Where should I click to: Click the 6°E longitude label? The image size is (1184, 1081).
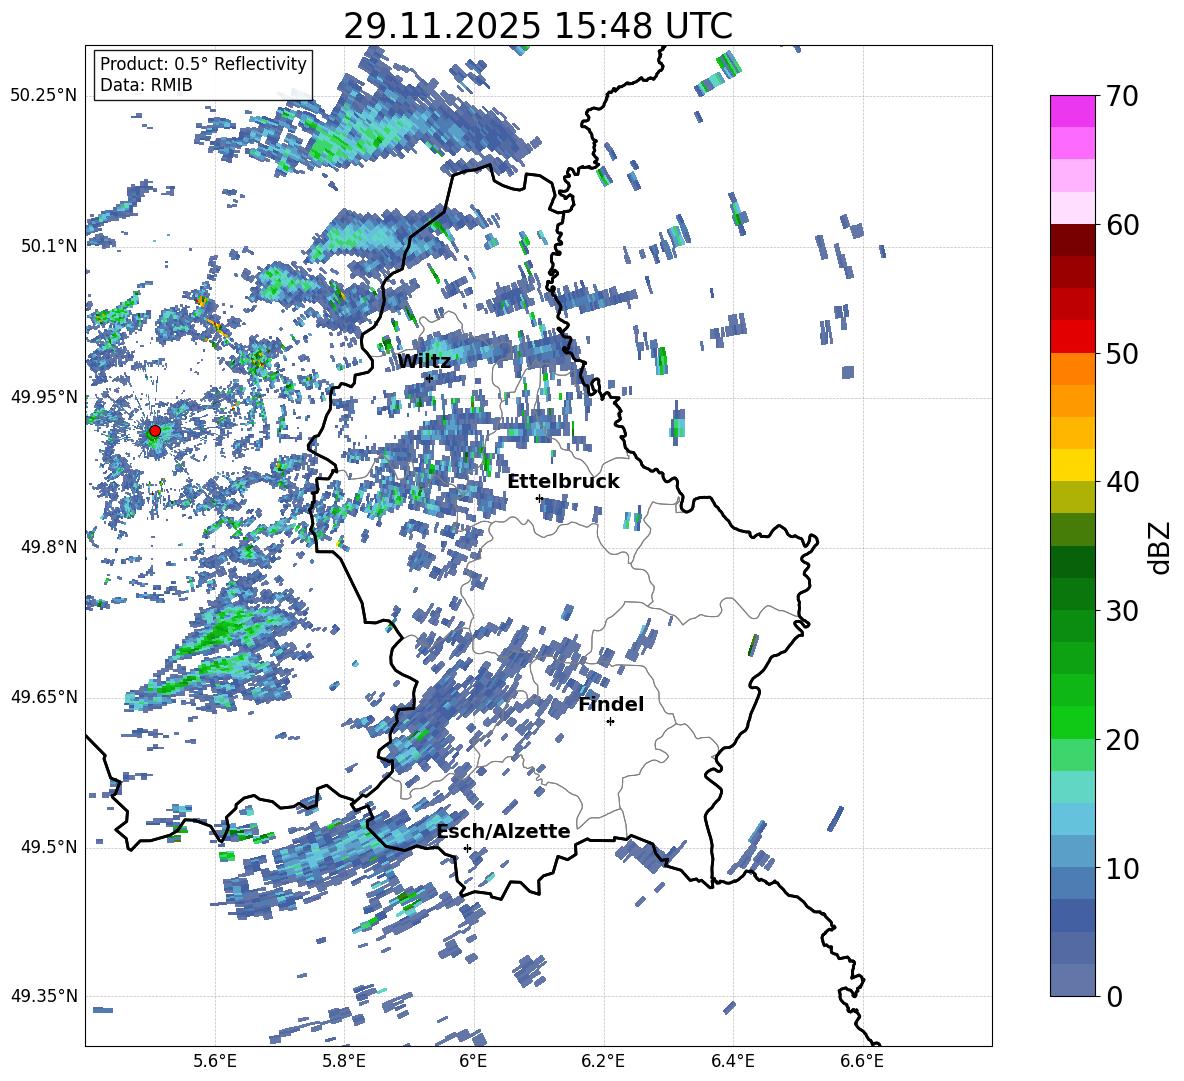[473, 1061]
